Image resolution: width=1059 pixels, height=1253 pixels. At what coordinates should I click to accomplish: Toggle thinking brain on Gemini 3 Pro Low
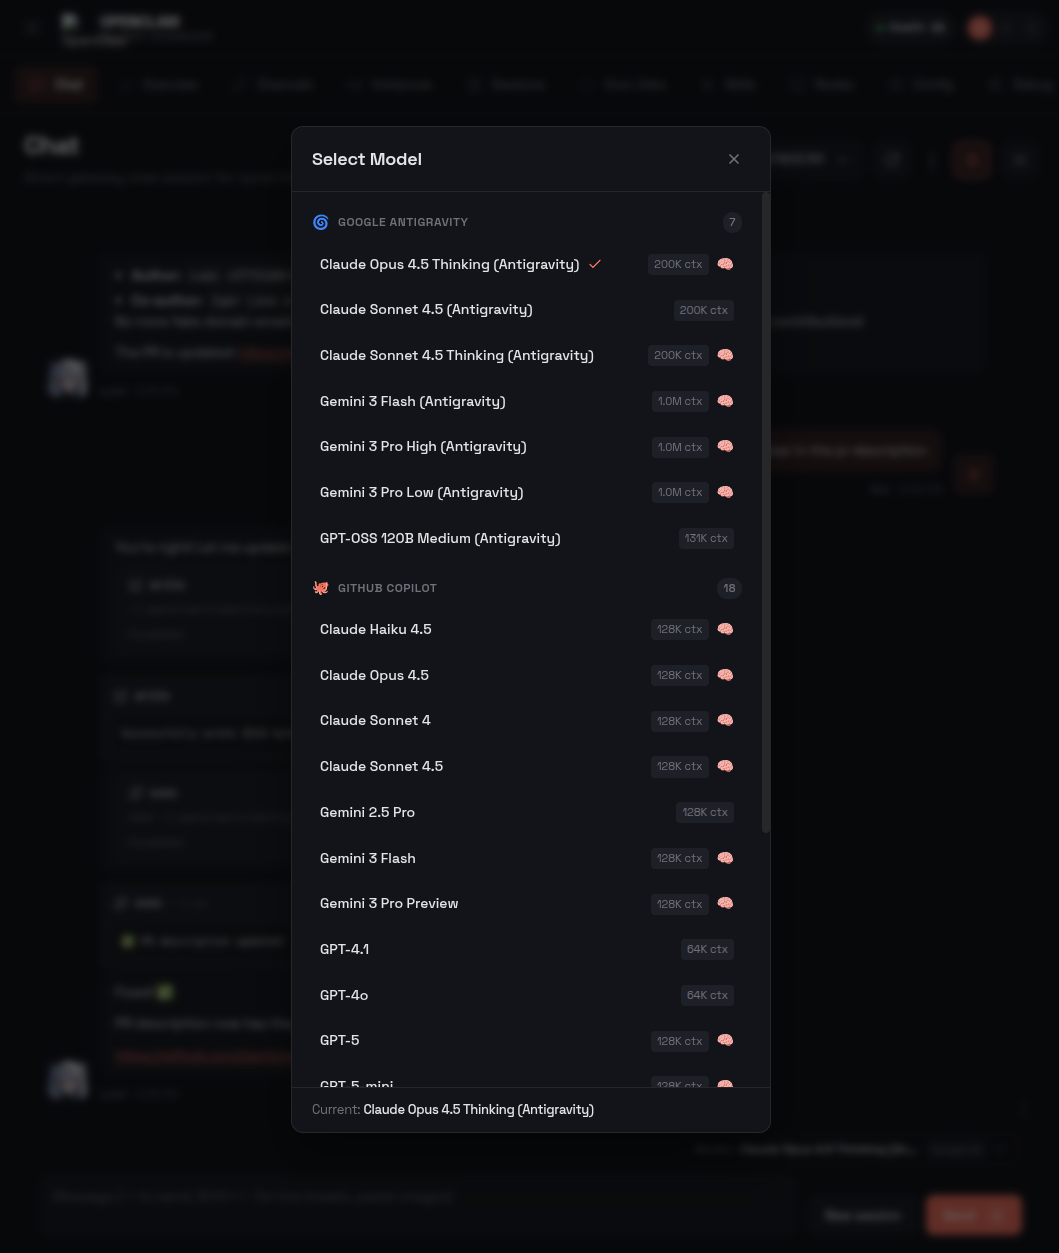(x=725, y=492)
